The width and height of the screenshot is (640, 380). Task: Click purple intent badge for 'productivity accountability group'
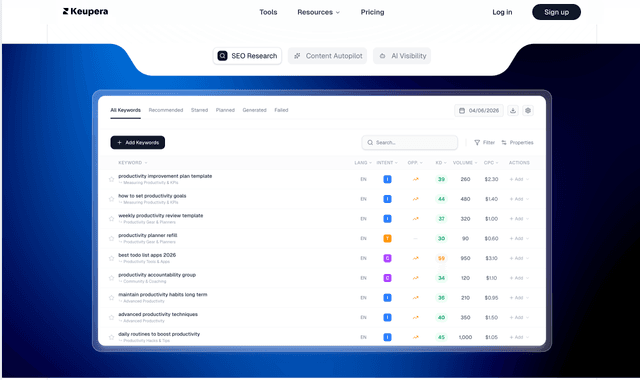[387, 278]
